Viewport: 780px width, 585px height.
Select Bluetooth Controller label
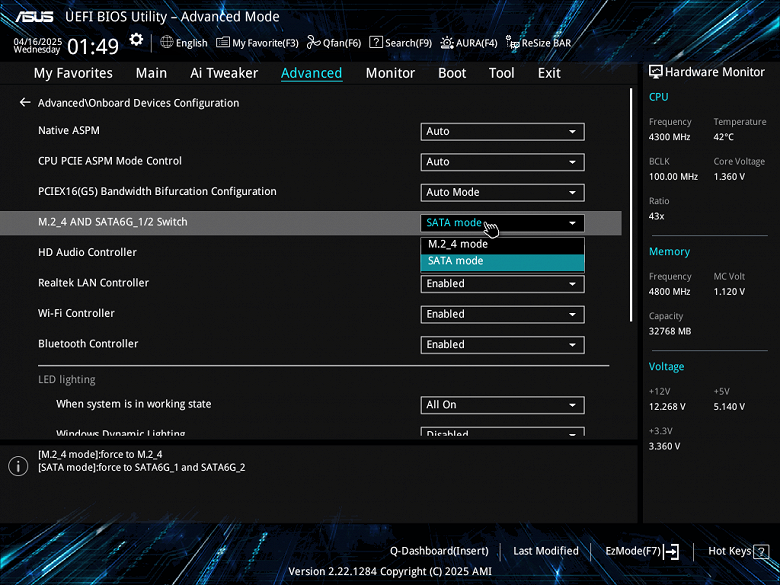pos(88,343)
